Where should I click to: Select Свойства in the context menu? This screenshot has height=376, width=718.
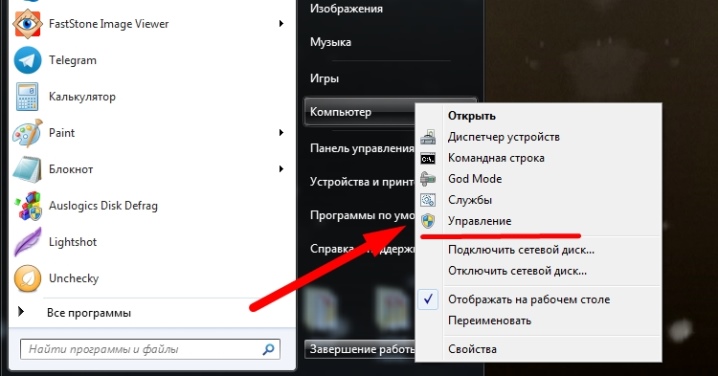(472, 349)
